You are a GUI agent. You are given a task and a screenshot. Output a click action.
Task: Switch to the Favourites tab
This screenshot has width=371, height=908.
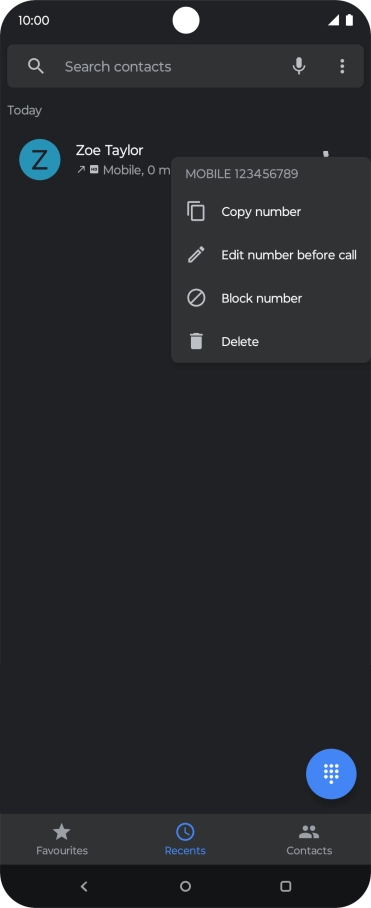62,839
